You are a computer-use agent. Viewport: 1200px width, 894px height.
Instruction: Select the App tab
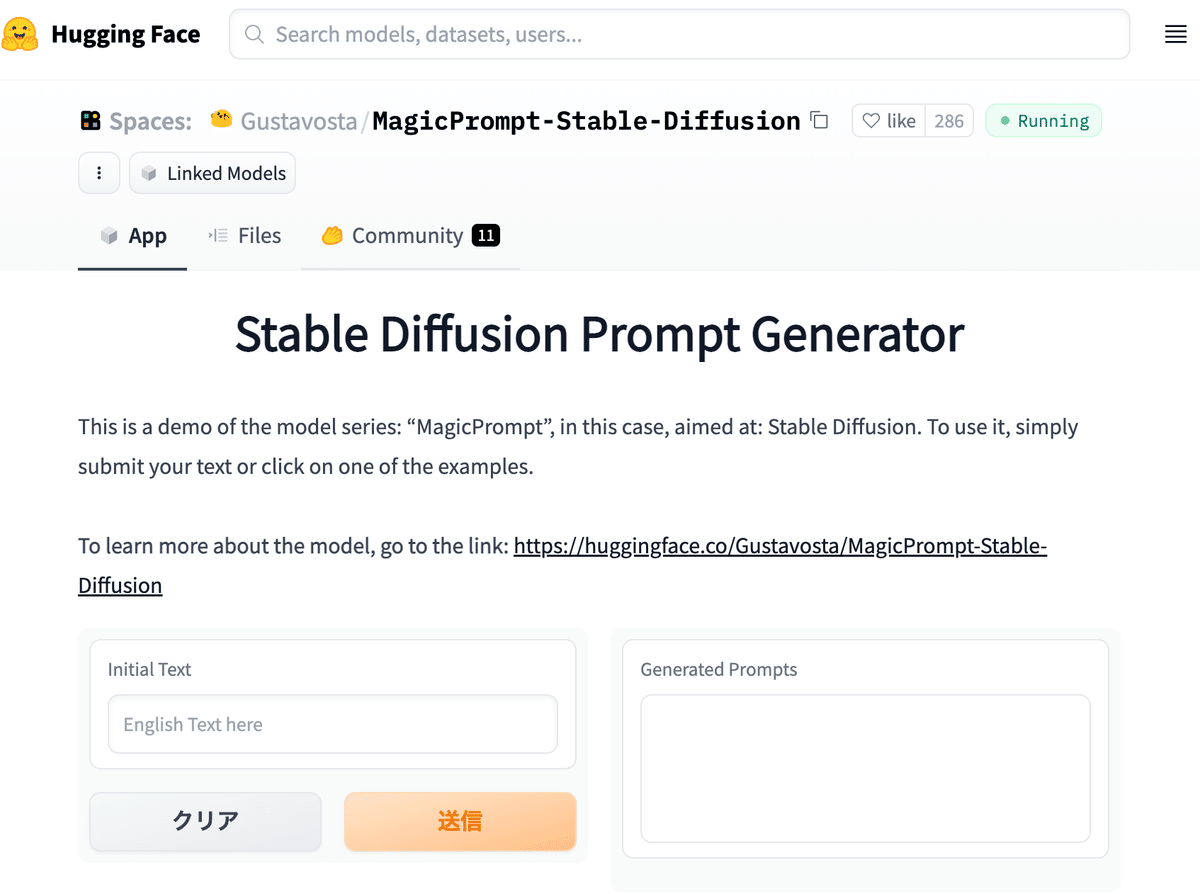point(132,235)
